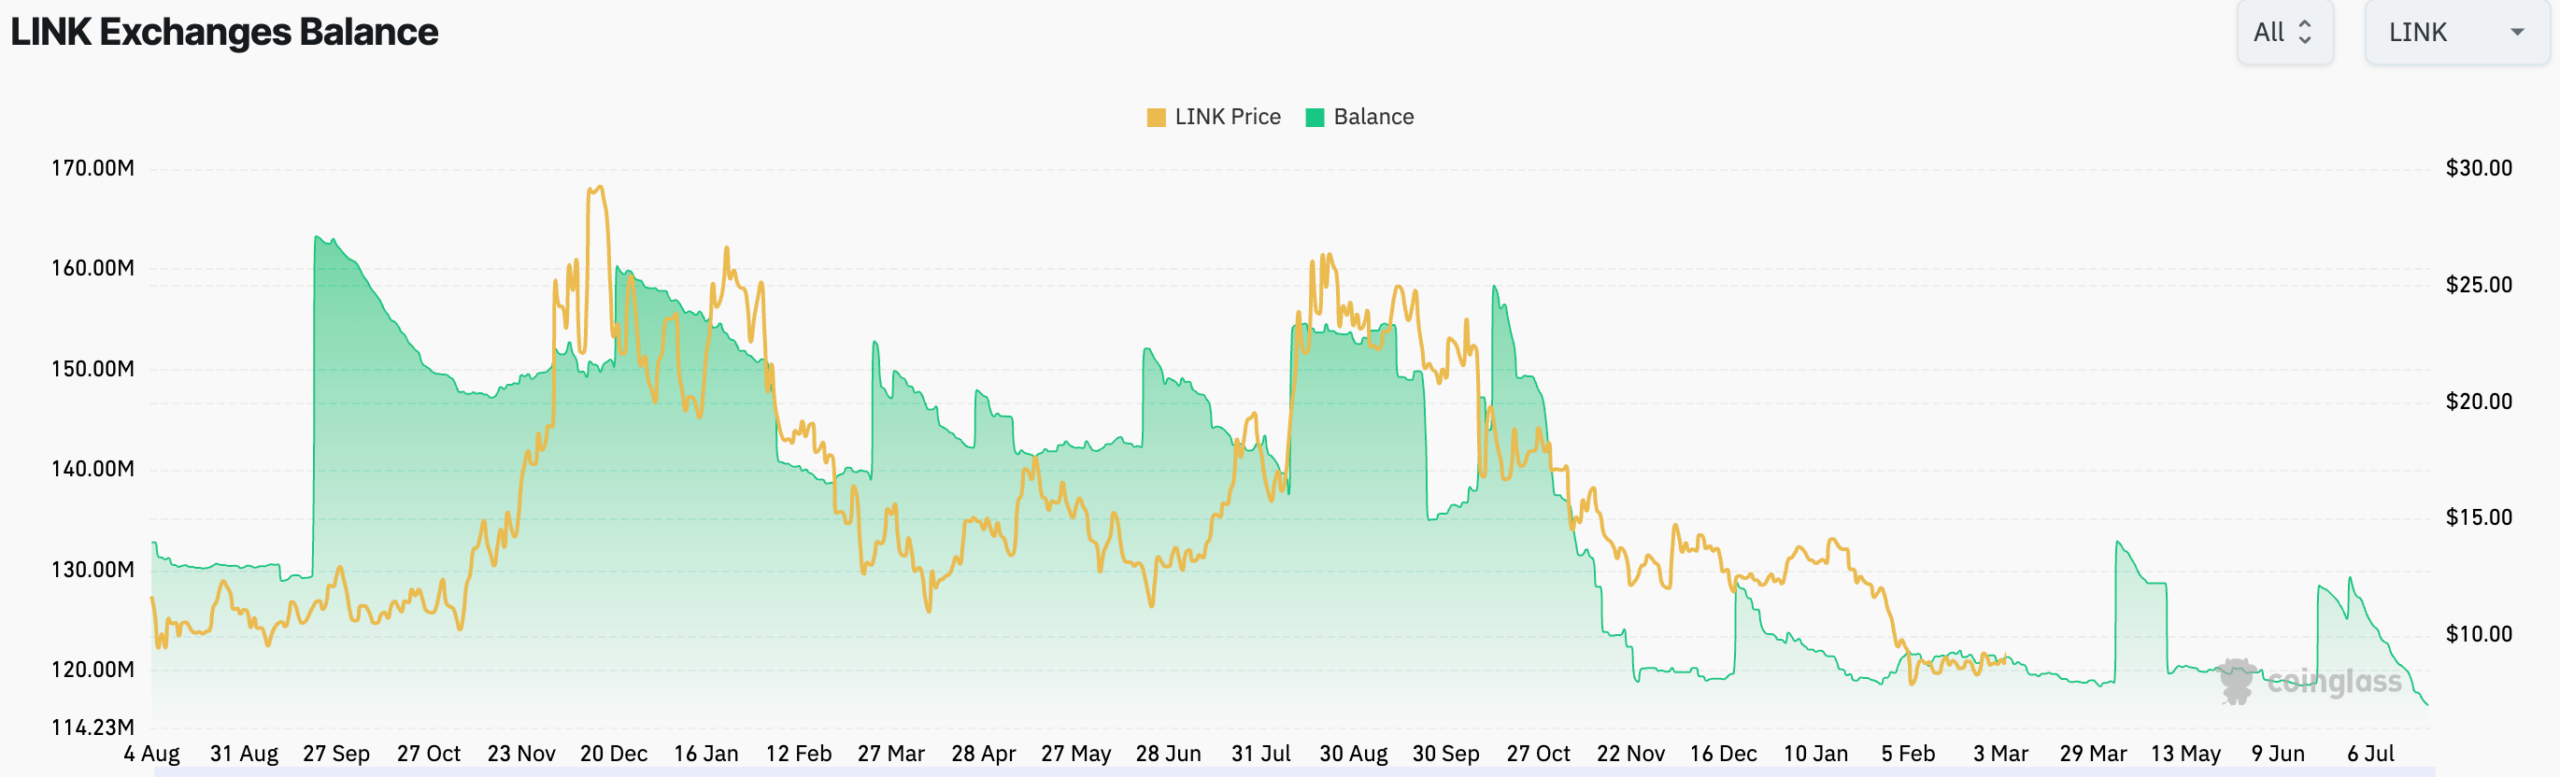Click the coinglass watermark logo

coord(2310,681)
